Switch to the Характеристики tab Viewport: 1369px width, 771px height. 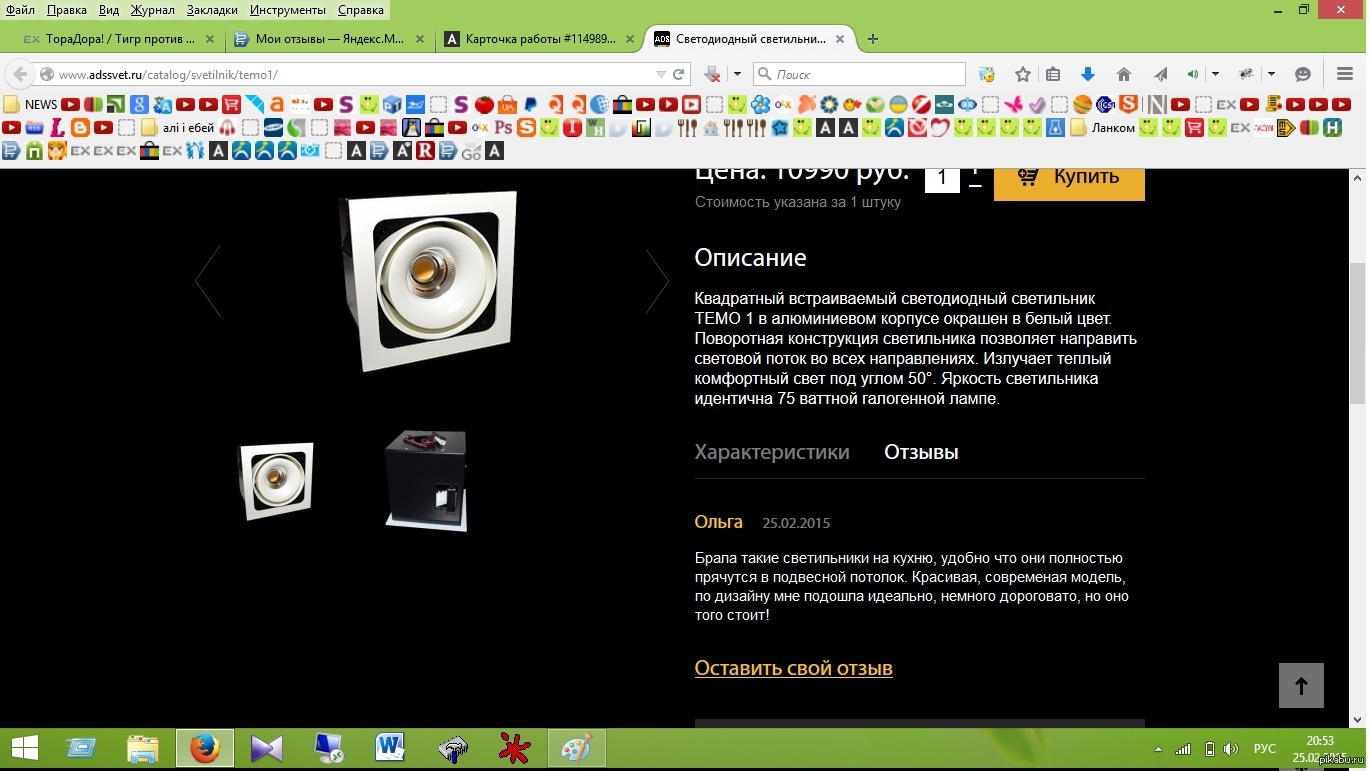pyautogui.click(x=771, y=452)
